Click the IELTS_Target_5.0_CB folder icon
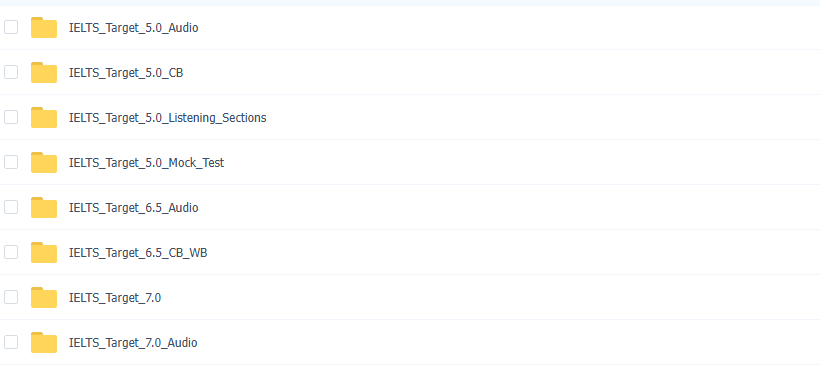820x374 pixels. point(44,72)
